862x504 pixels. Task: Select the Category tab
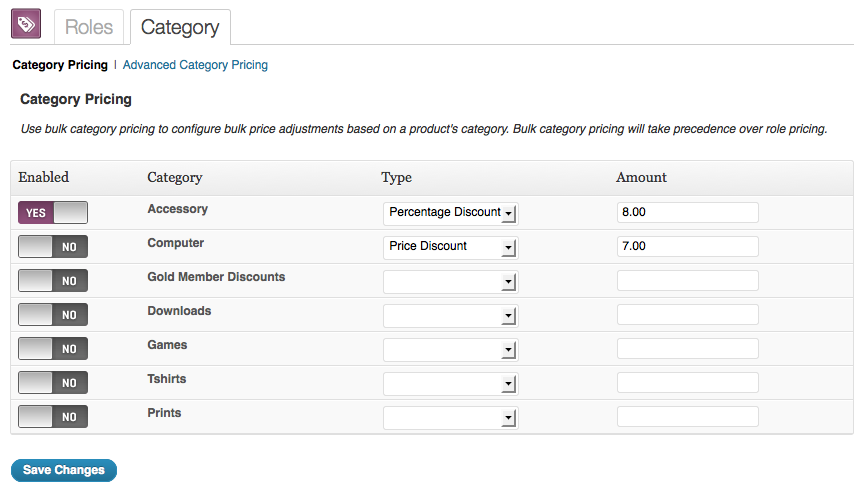(x=180, y=27)
